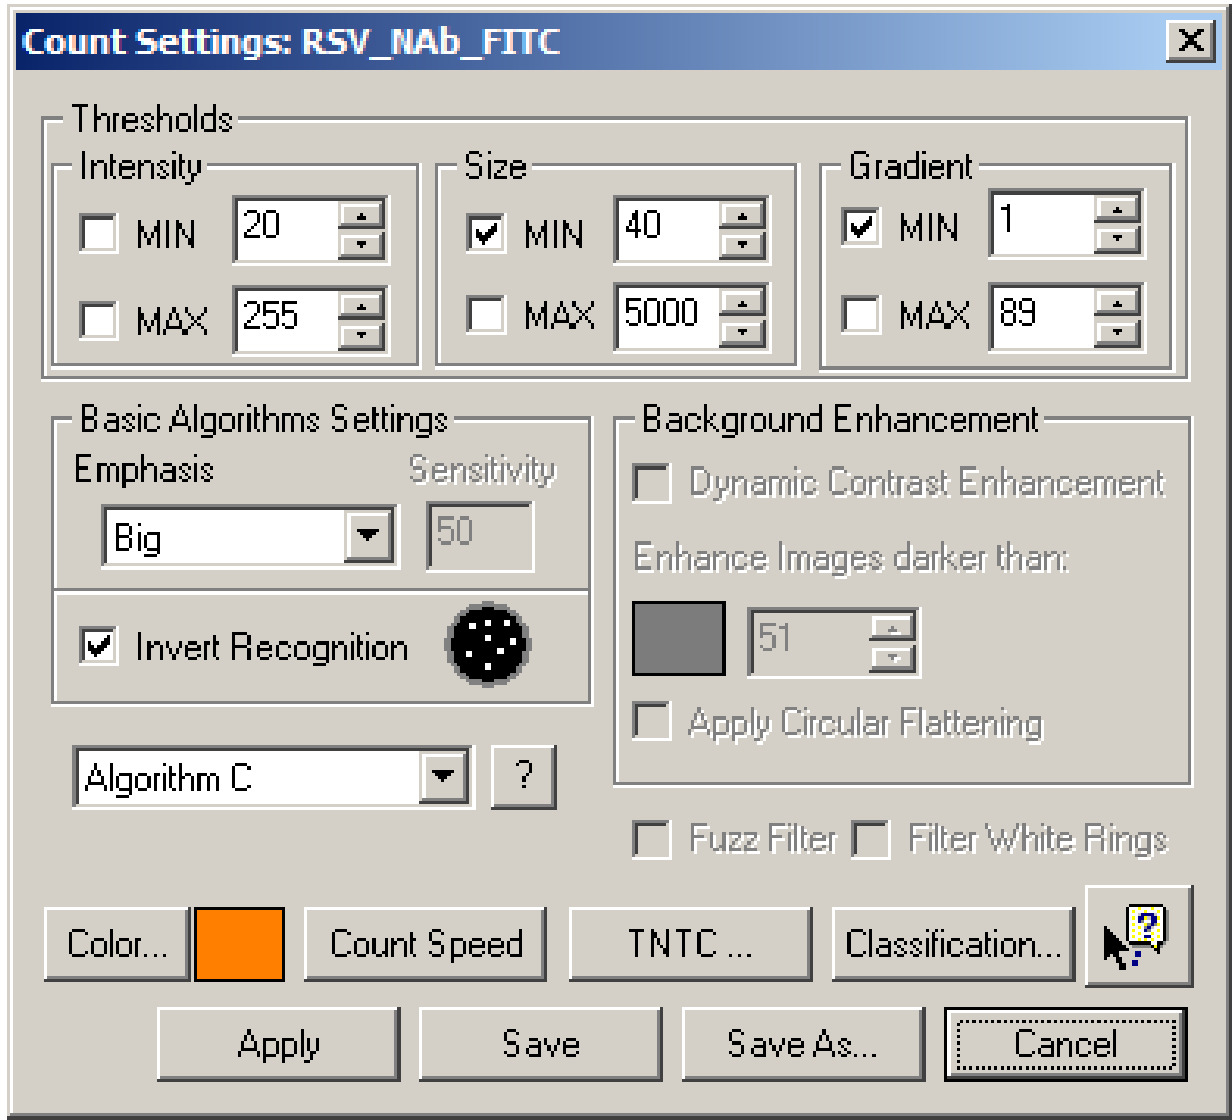Screen dimensions: 1232x1120
Task: Decrease Size MAX value with down arrow
Action: coord(741,331)
